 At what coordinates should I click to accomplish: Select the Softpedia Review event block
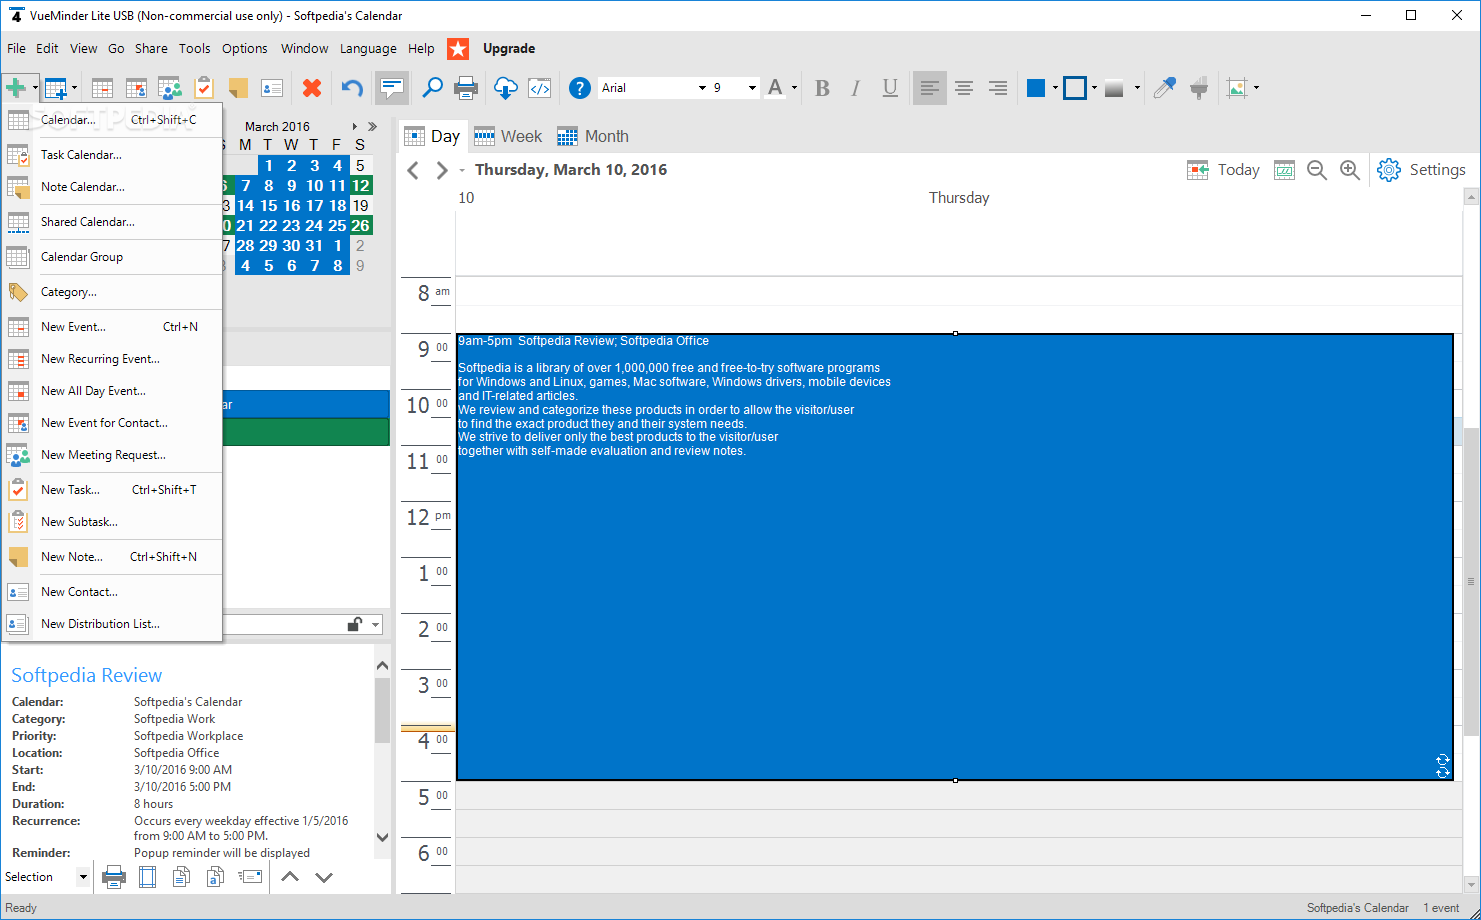coord(954,557)
